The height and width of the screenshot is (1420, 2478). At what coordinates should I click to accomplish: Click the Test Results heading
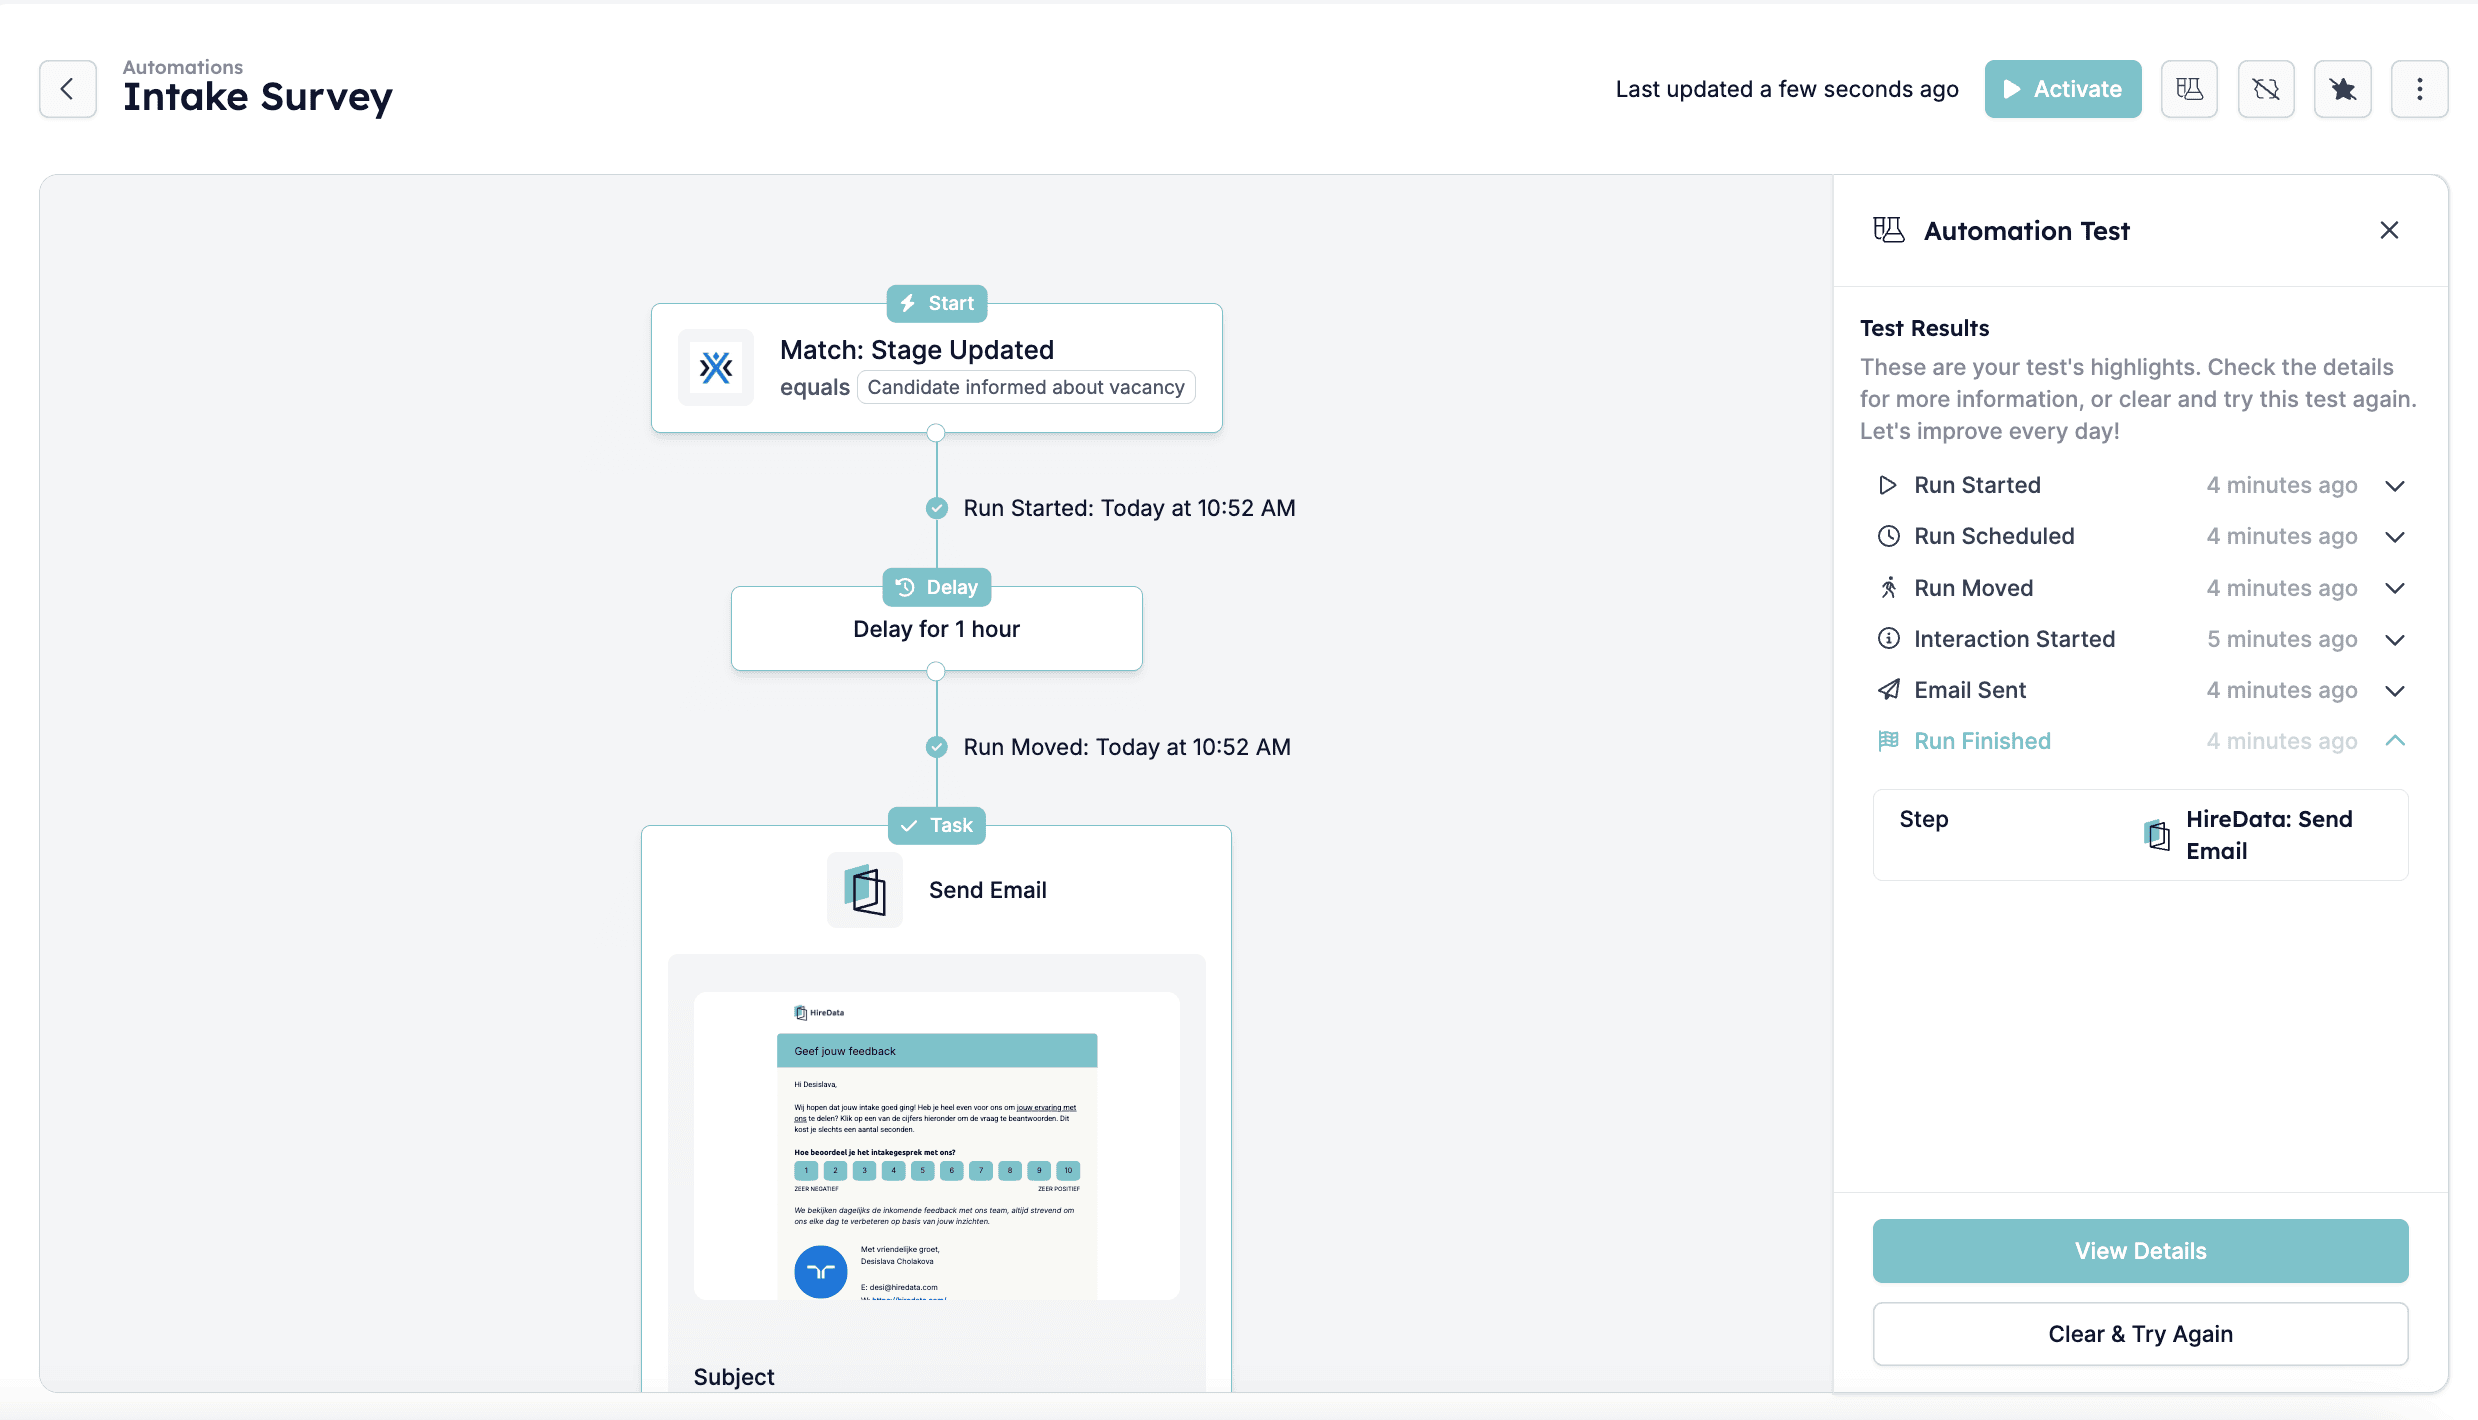[1924, 328]
